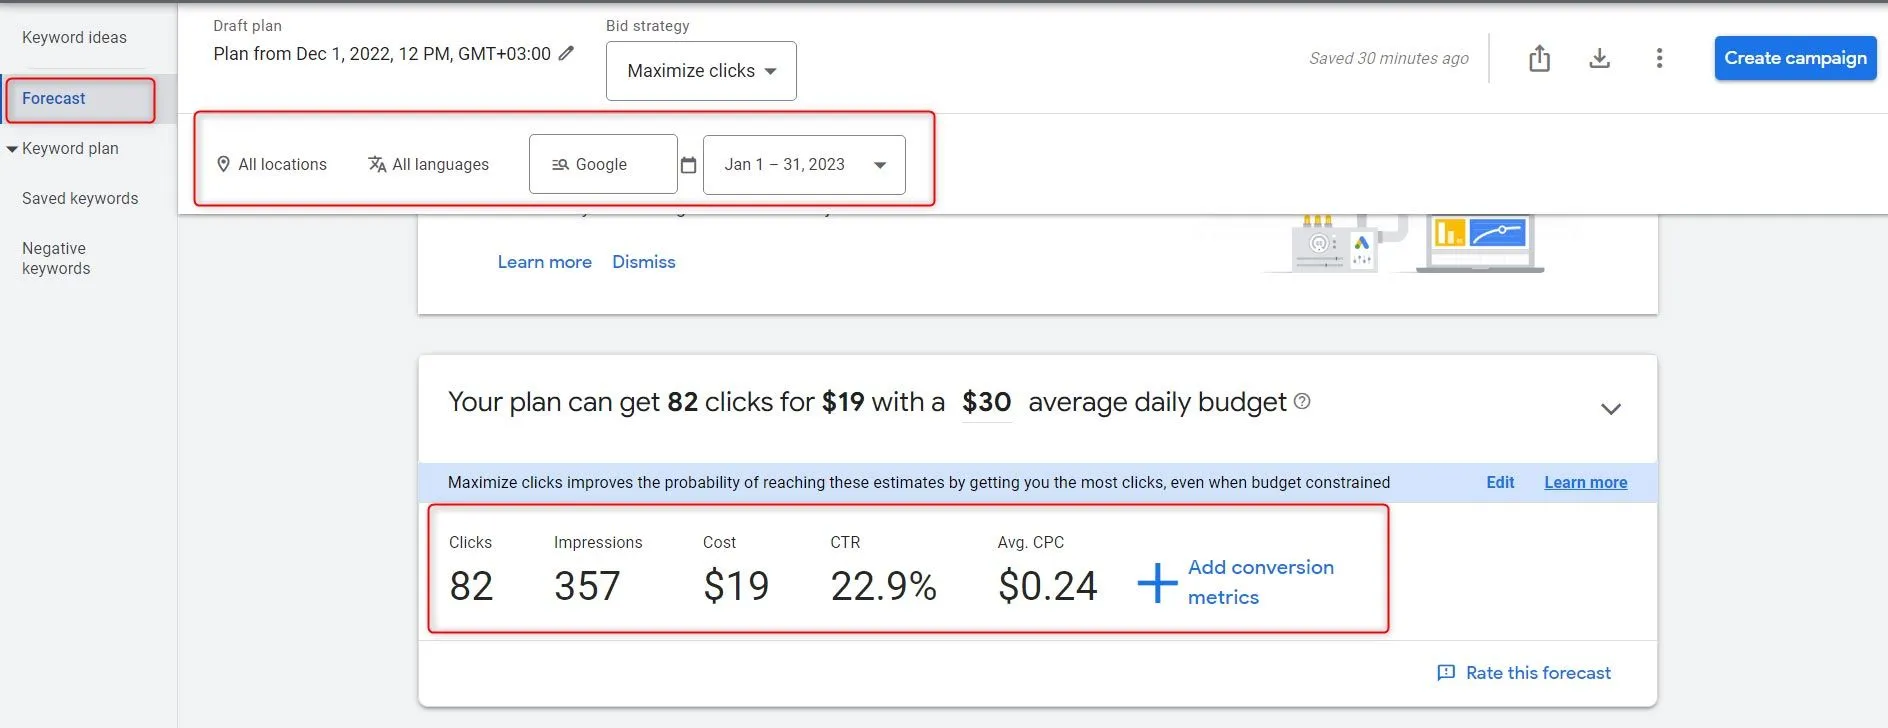Screen dimensions: 1888x728
Task: Click the Avg. CPC value $0.24
Action: pos(1047,586)
